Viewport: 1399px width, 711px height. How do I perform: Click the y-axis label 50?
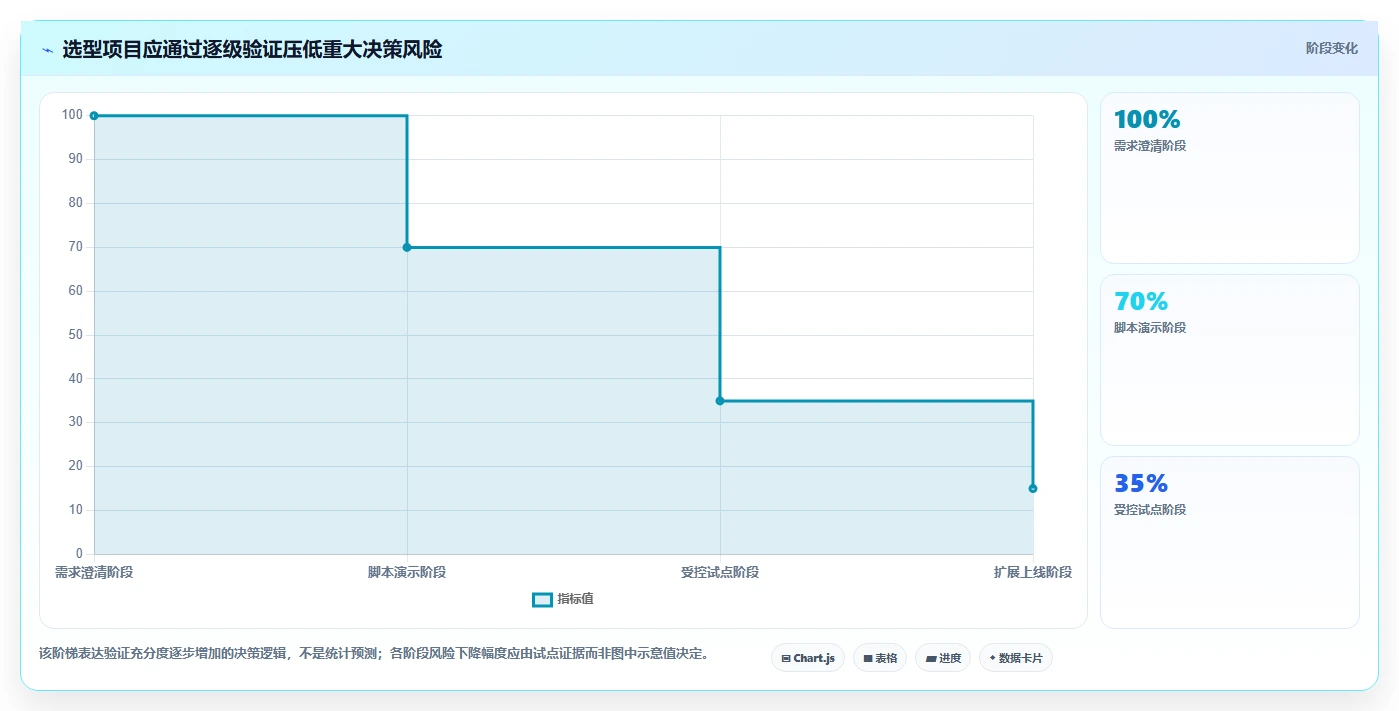(75, 335)
